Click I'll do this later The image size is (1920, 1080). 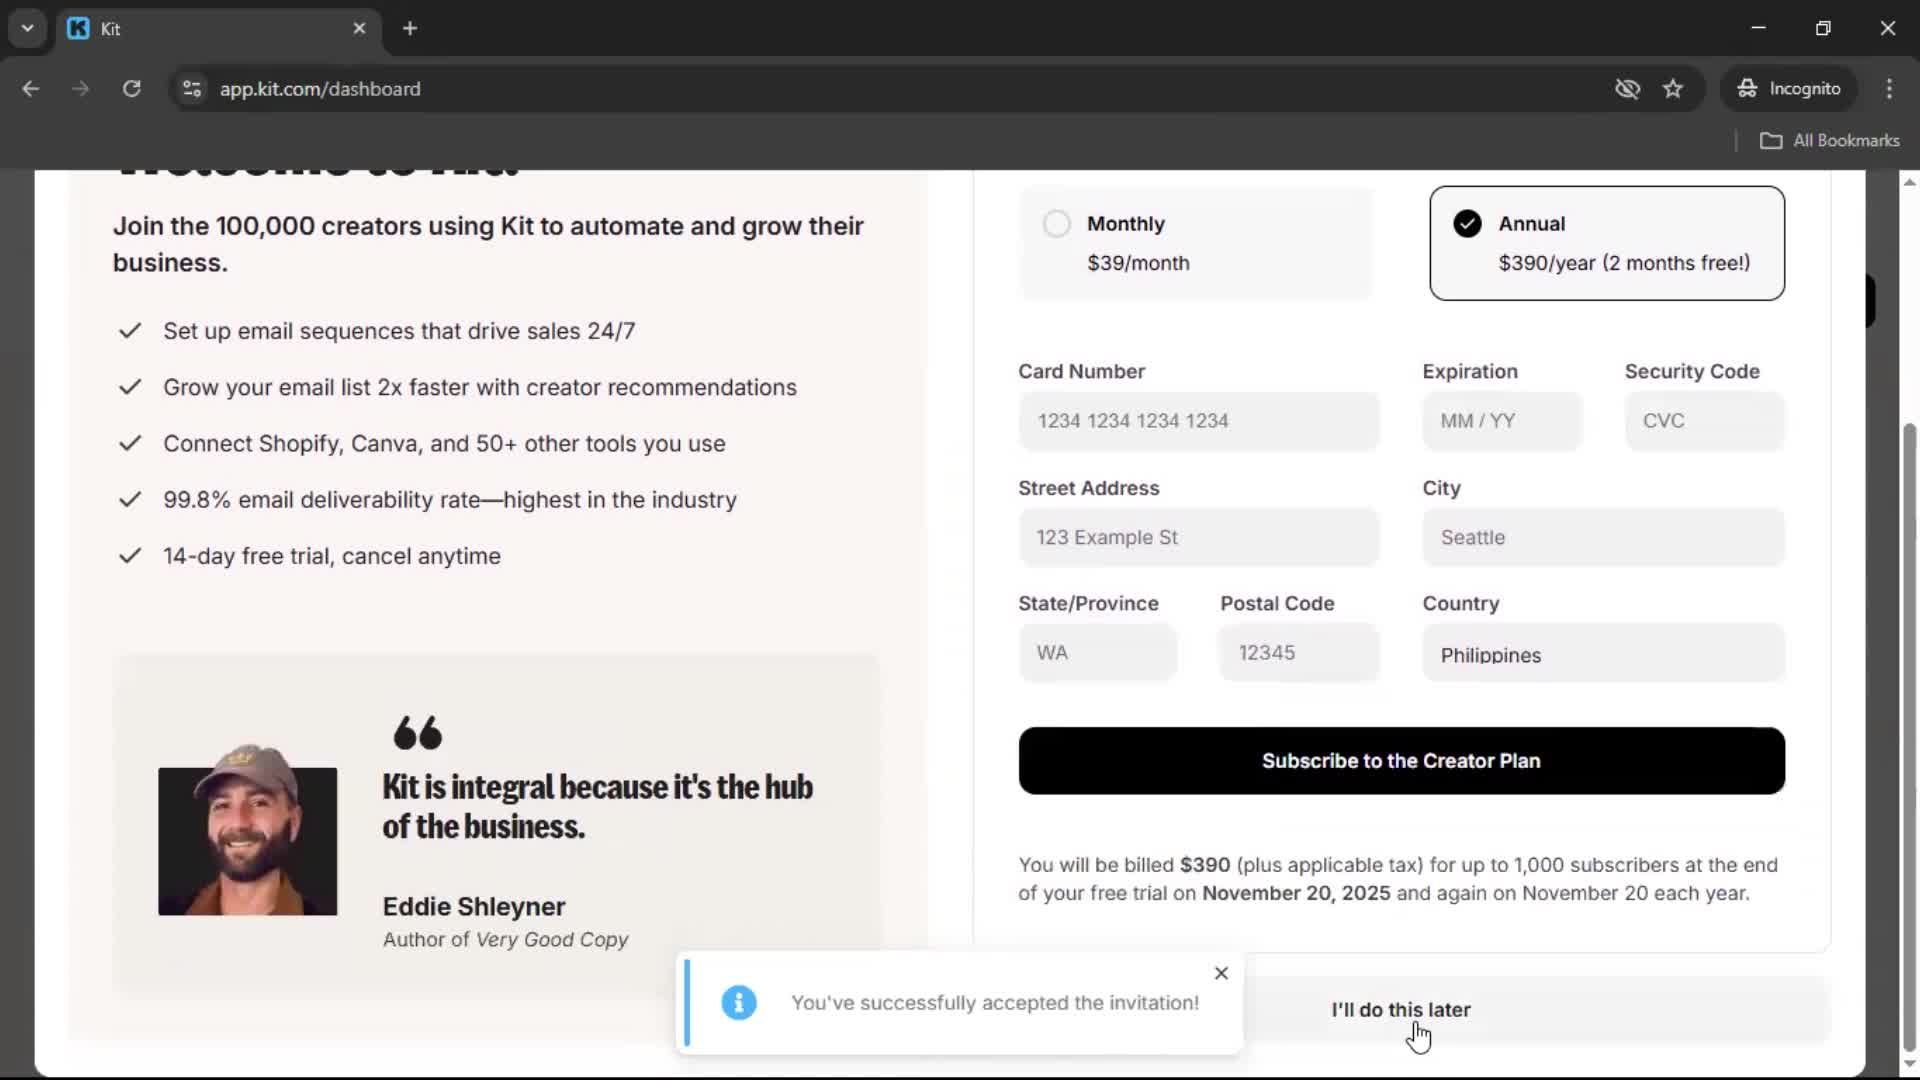[x=1400, y=1009]
